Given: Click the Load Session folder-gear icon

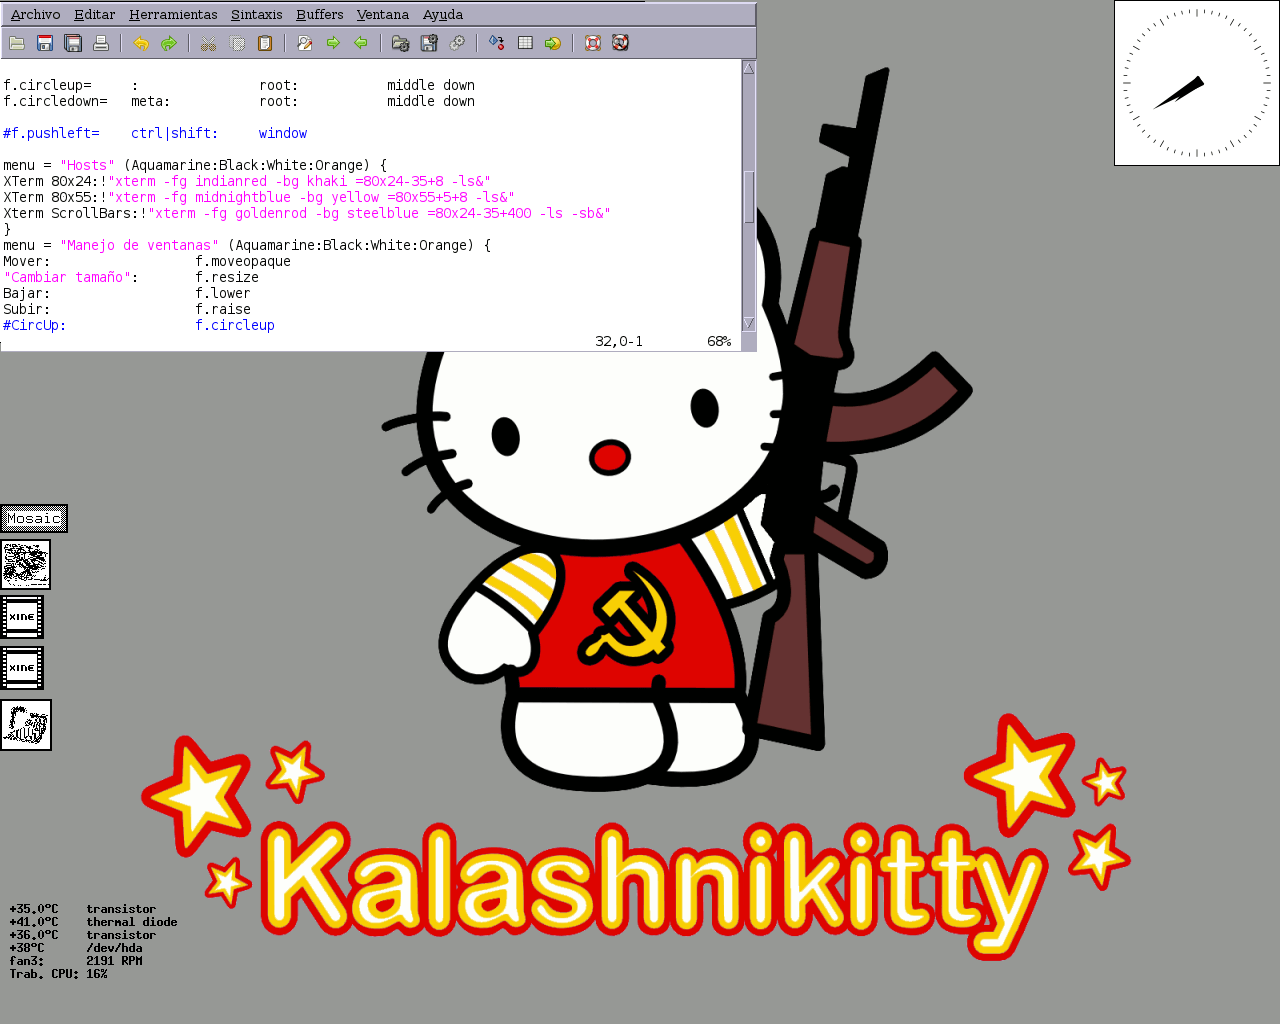Looking at the screenshot, I should [x=401, y=43].
